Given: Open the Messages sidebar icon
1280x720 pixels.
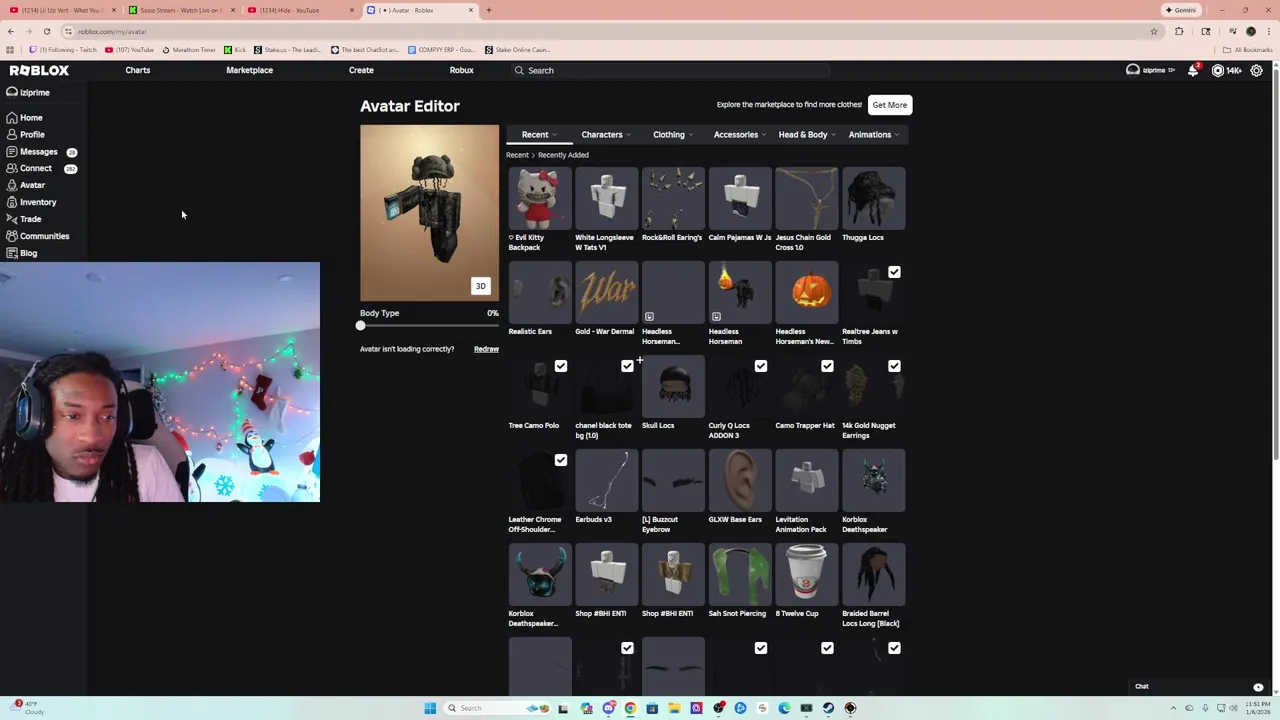Looking at the screenshot, I should tap(11, 152).
